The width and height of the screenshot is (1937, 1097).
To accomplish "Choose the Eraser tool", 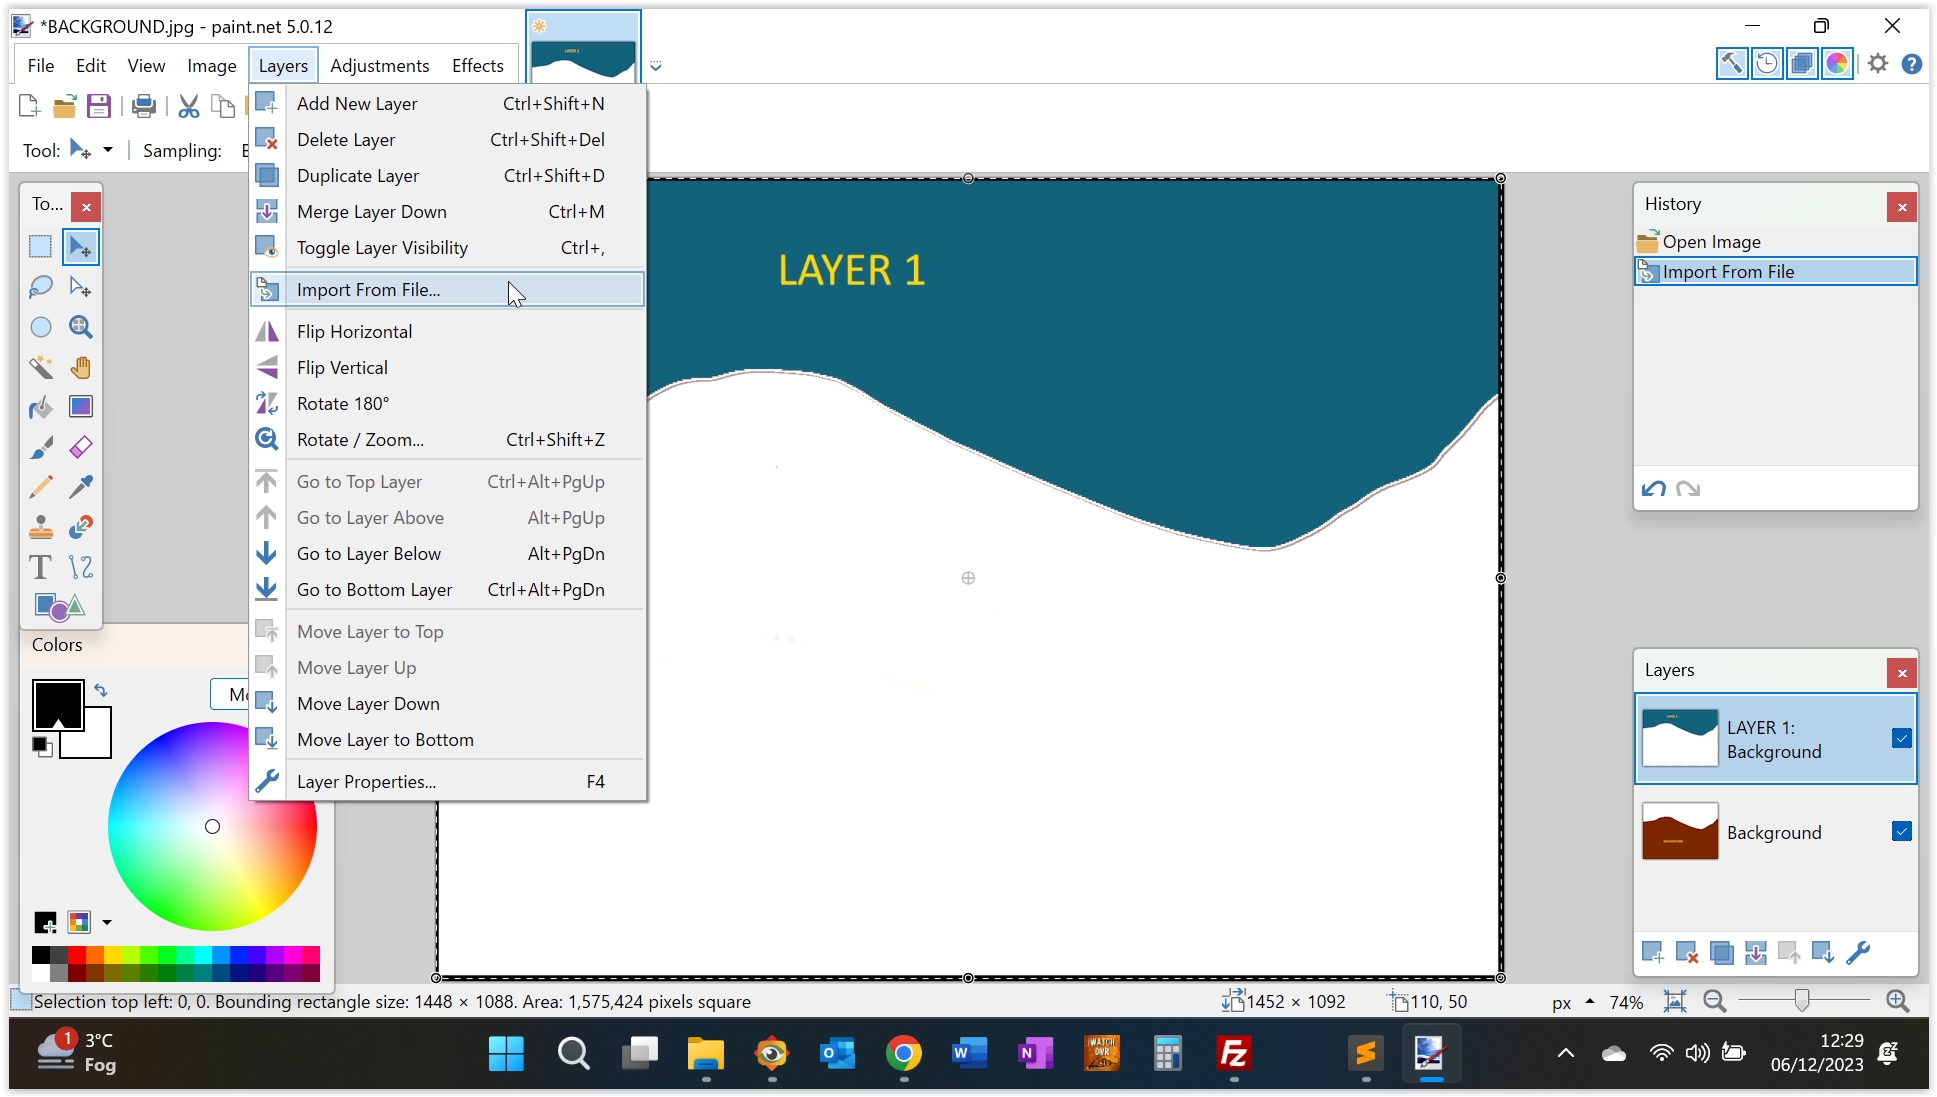I will 80,447.
